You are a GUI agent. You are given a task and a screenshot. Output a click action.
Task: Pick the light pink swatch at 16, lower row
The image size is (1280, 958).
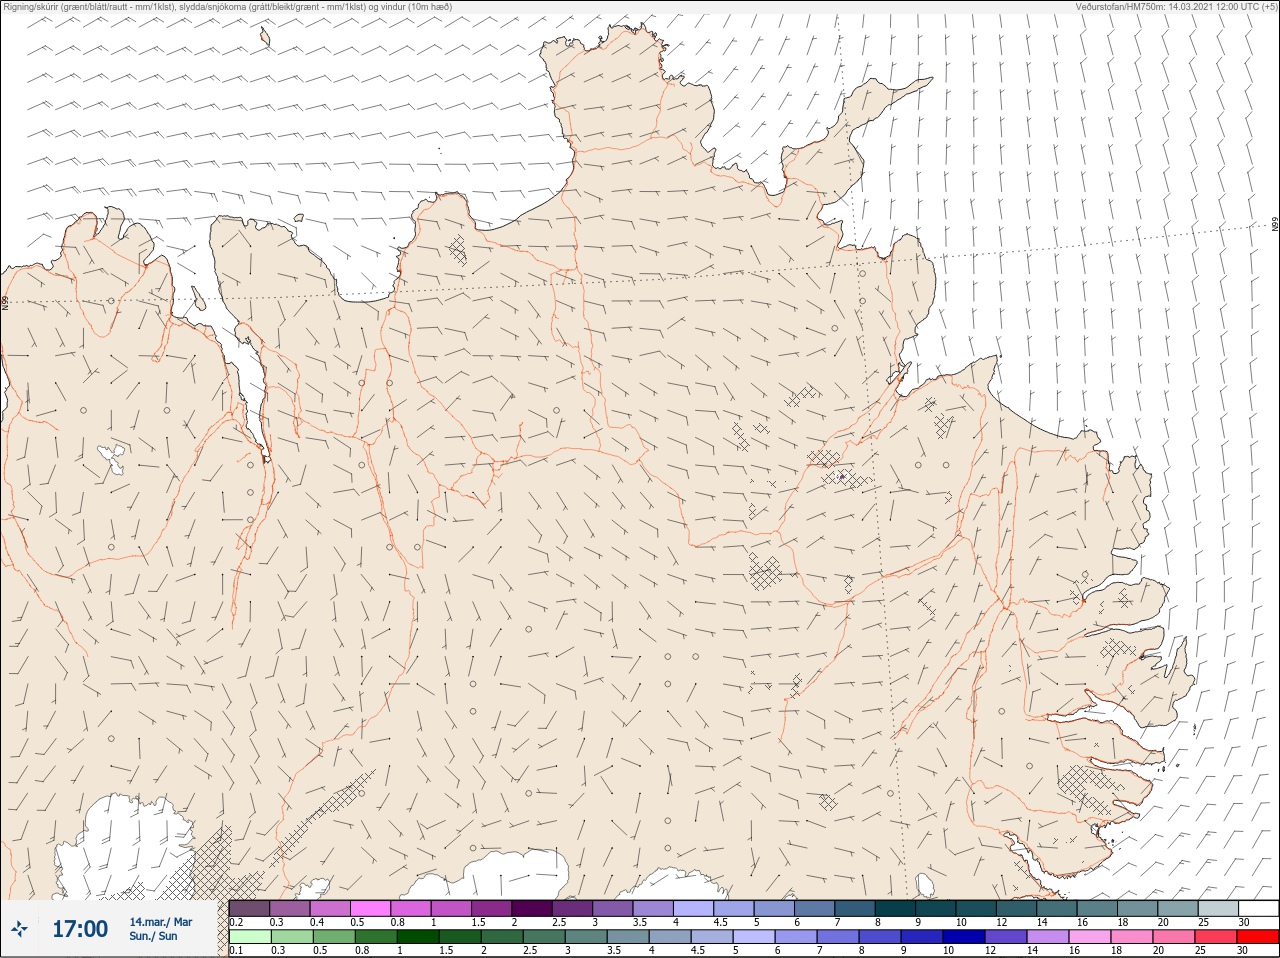pos(1090,937)
